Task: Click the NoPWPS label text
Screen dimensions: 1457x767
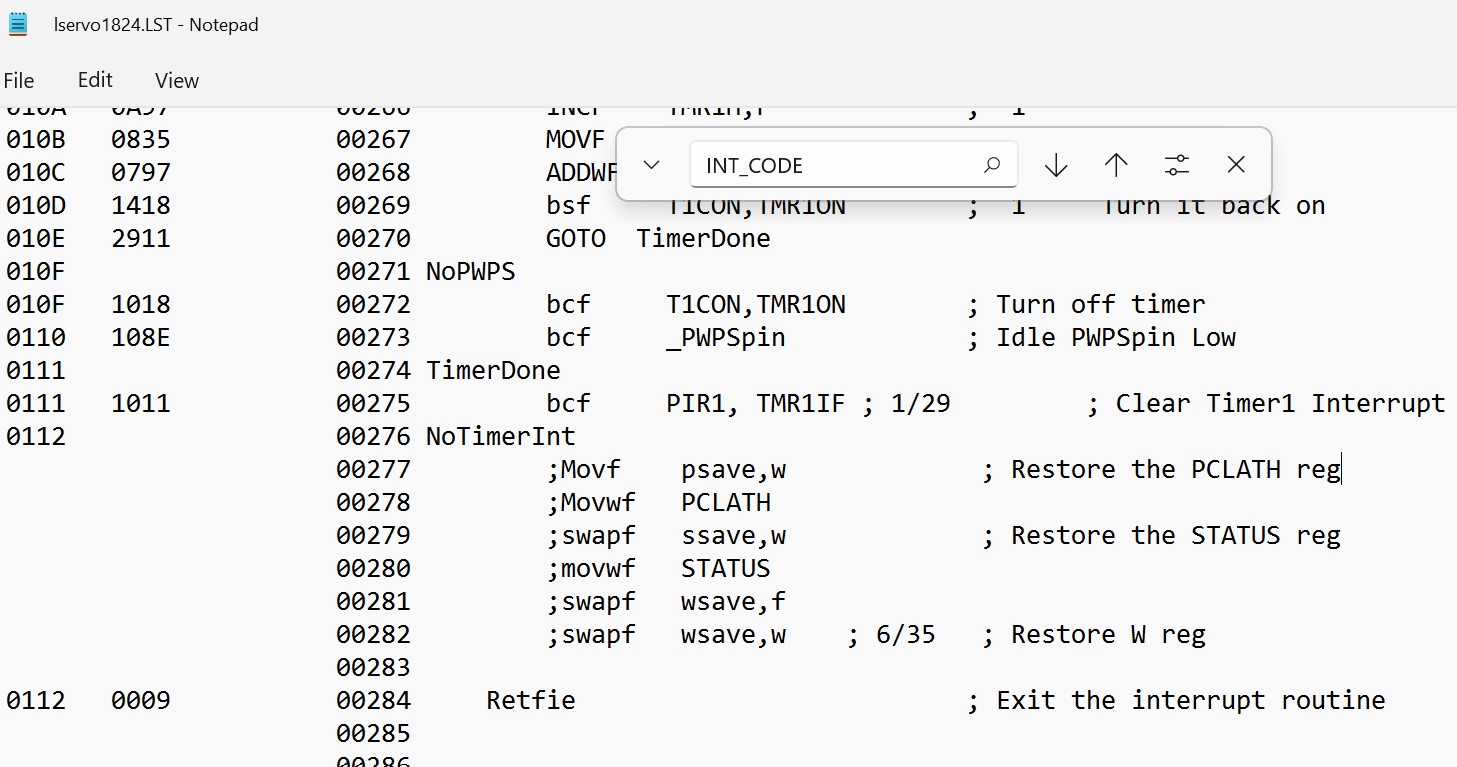Action: point(470,271)
